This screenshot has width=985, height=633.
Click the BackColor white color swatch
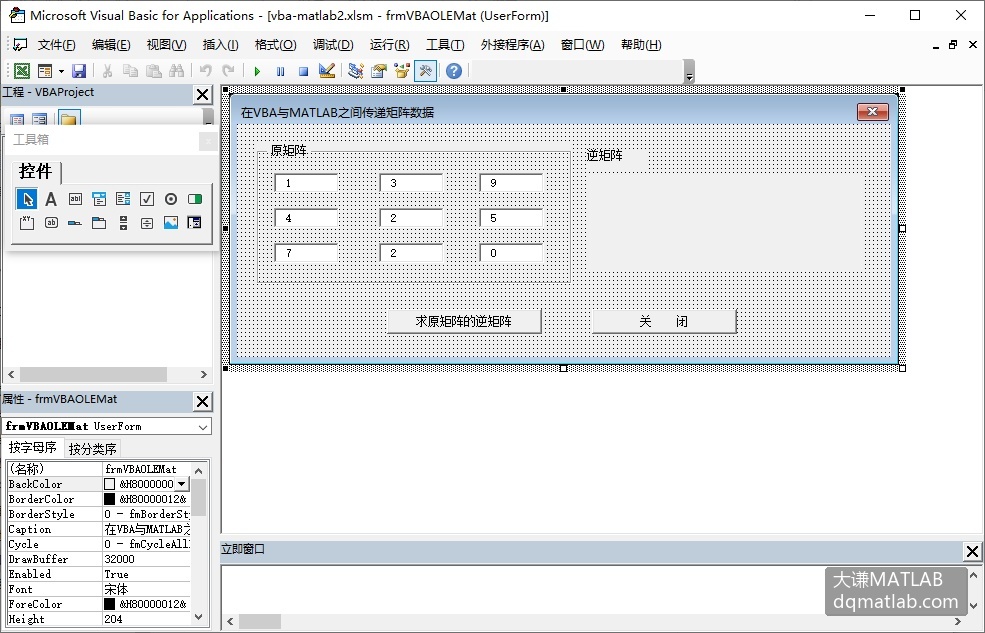pyautogui.click(x=109, y=484)
